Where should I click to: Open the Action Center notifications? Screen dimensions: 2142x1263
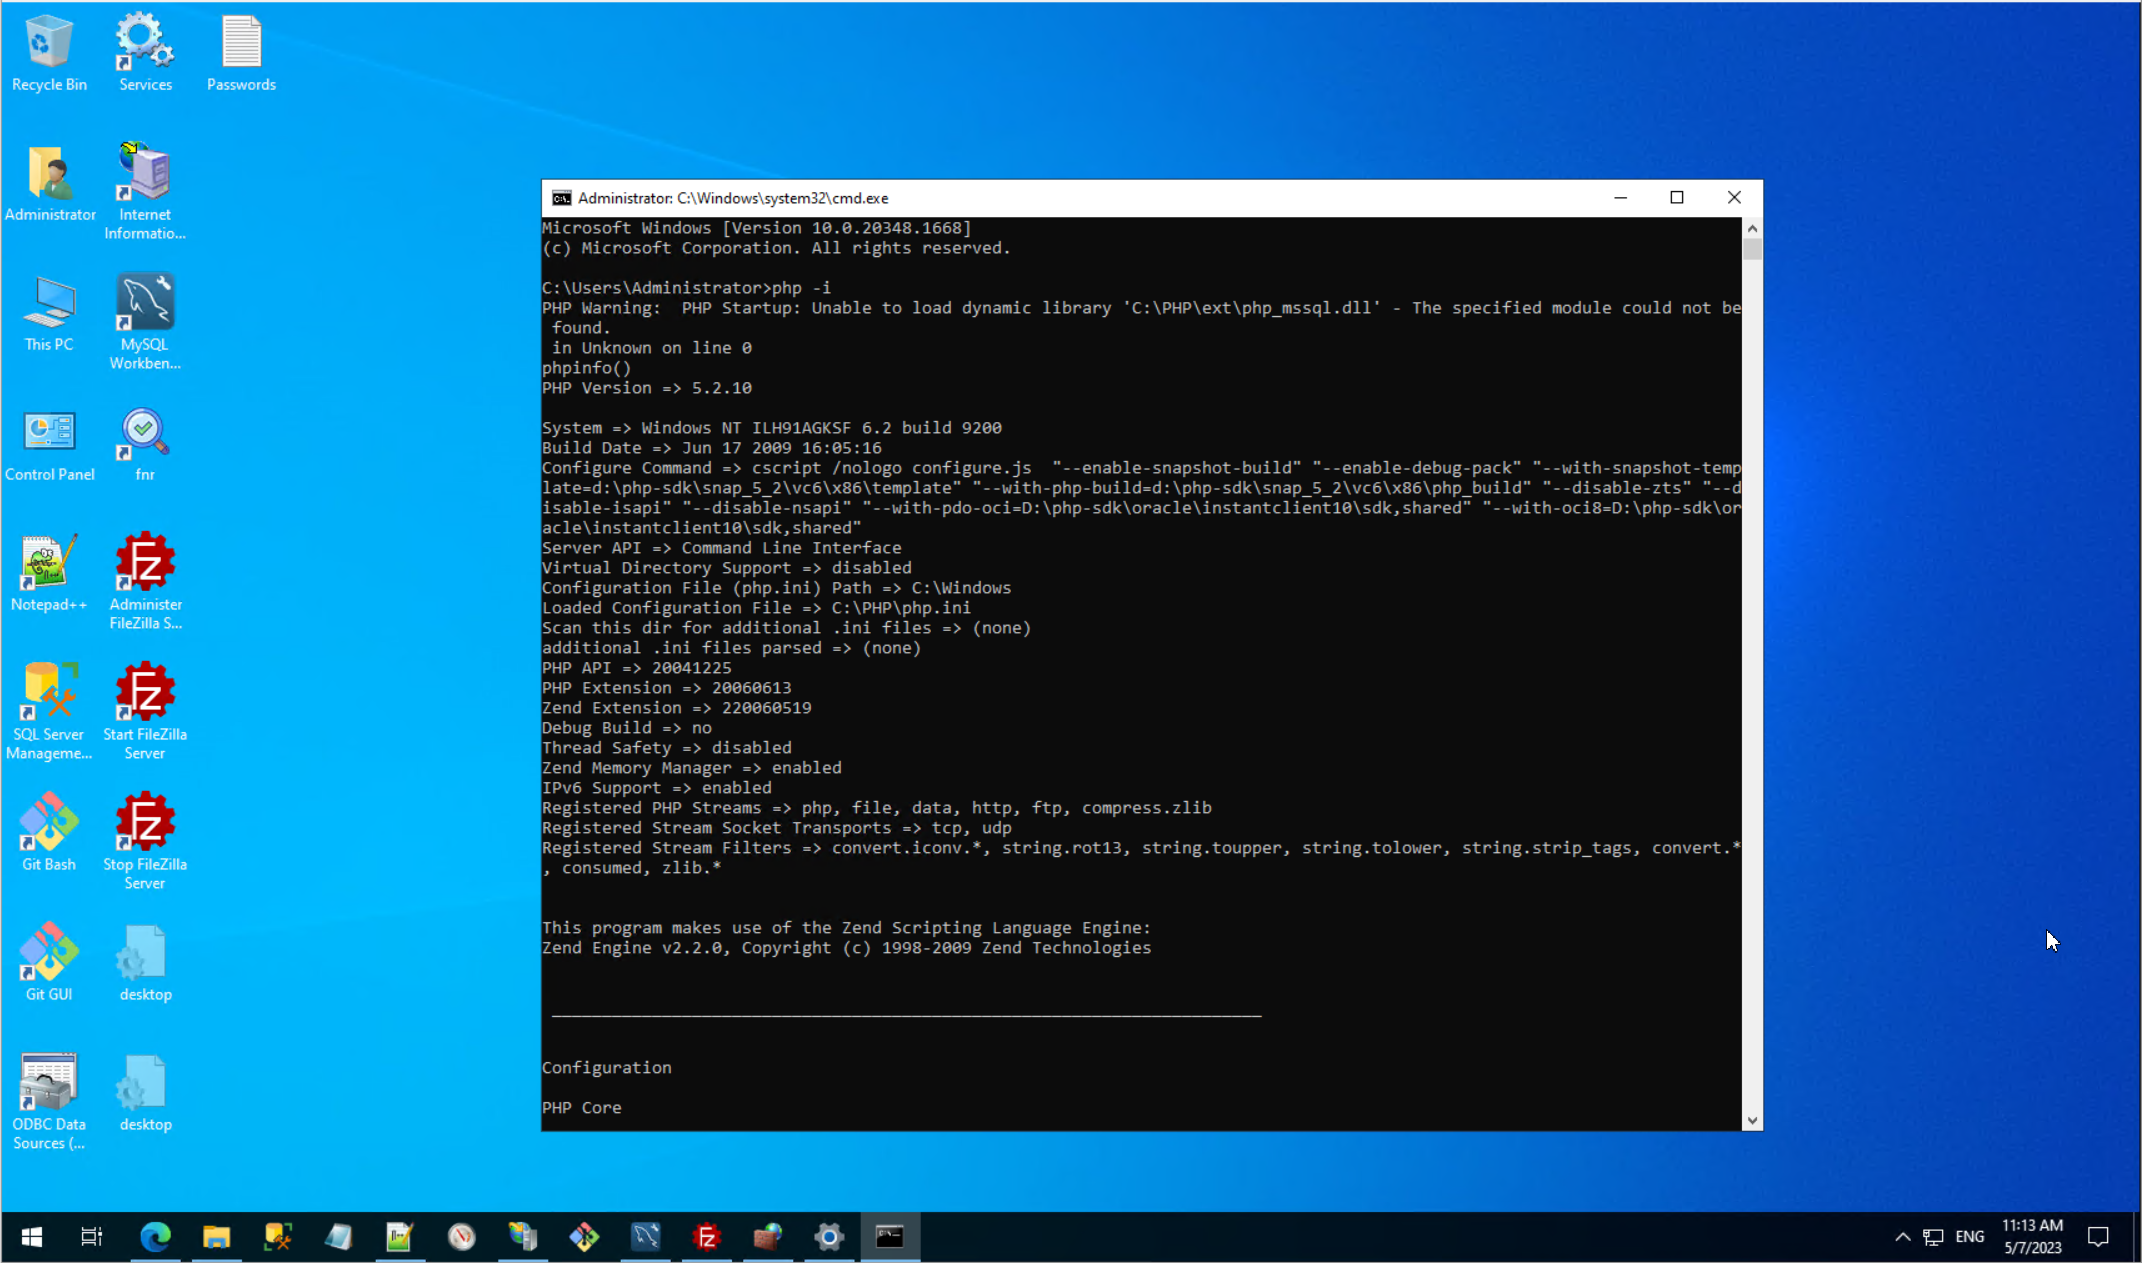click(2098, 1237)
